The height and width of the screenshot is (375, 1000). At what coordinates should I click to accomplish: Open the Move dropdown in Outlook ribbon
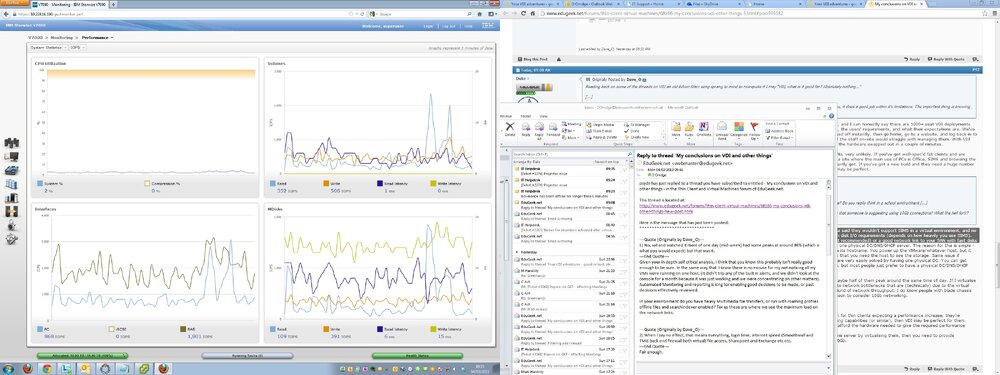(675, 129)
